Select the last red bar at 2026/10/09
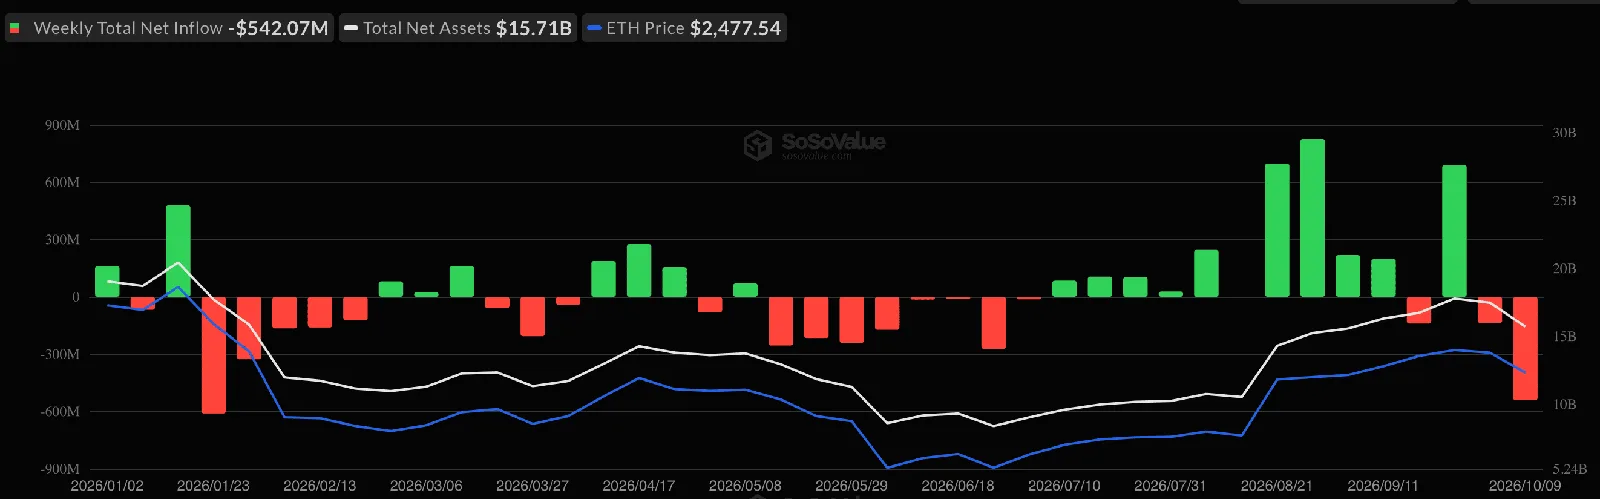Viewport: 1600px width, 499px height. tap(1525, 348)
